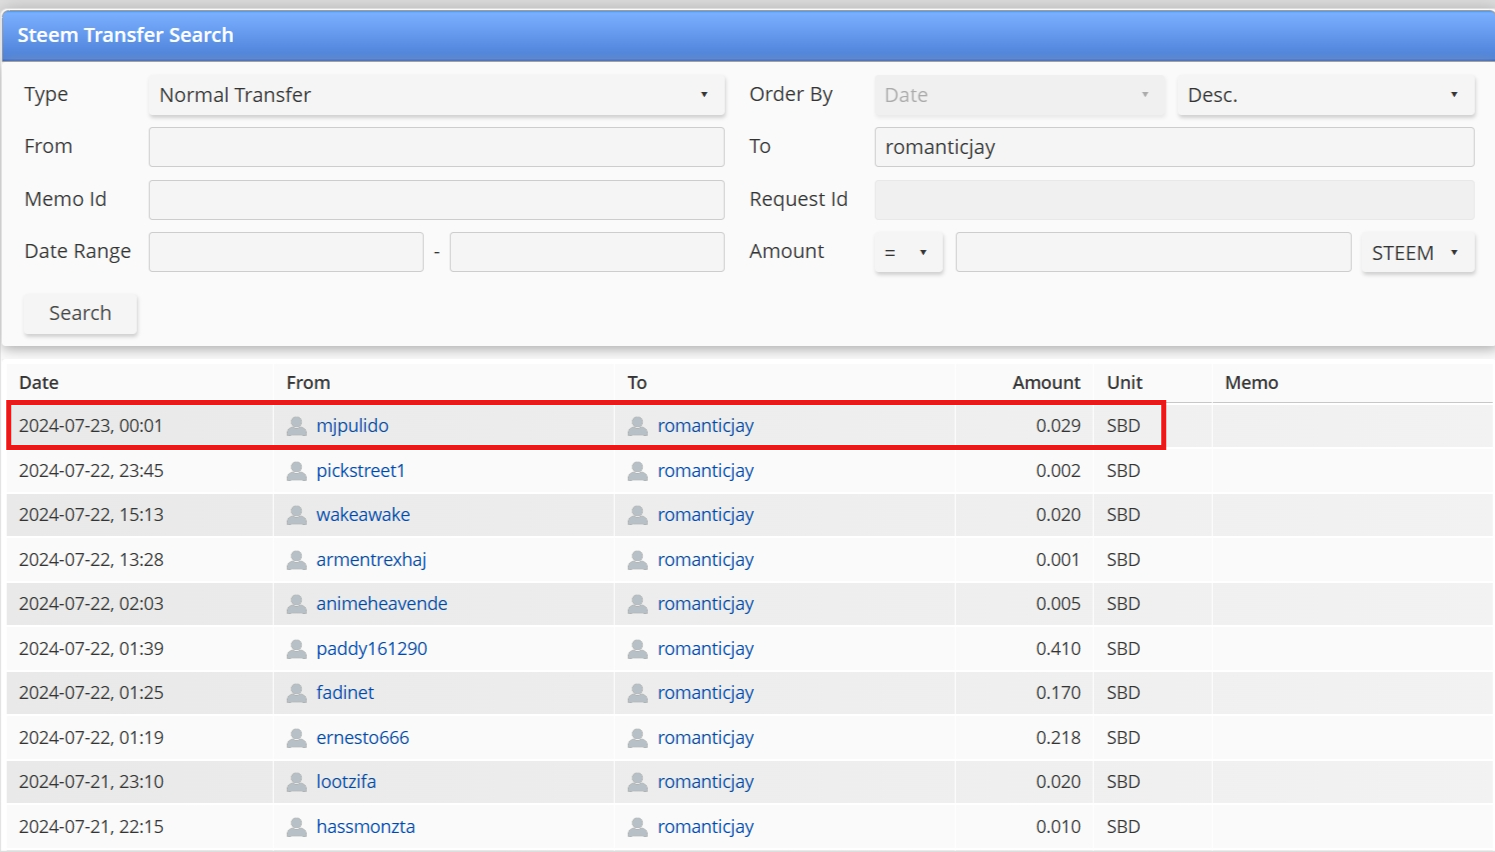Open the Type dropdown showing Normal Transfer
This screenshot has width=1495, height=852.
436,95
